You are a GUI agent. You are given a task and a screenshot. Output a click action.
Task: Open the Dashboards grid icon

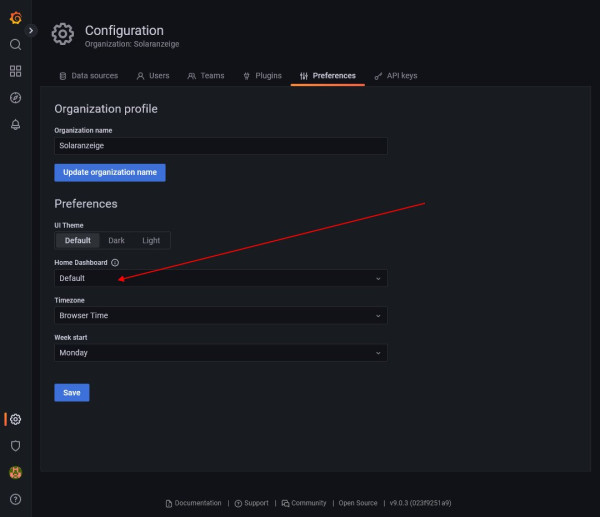15,71
